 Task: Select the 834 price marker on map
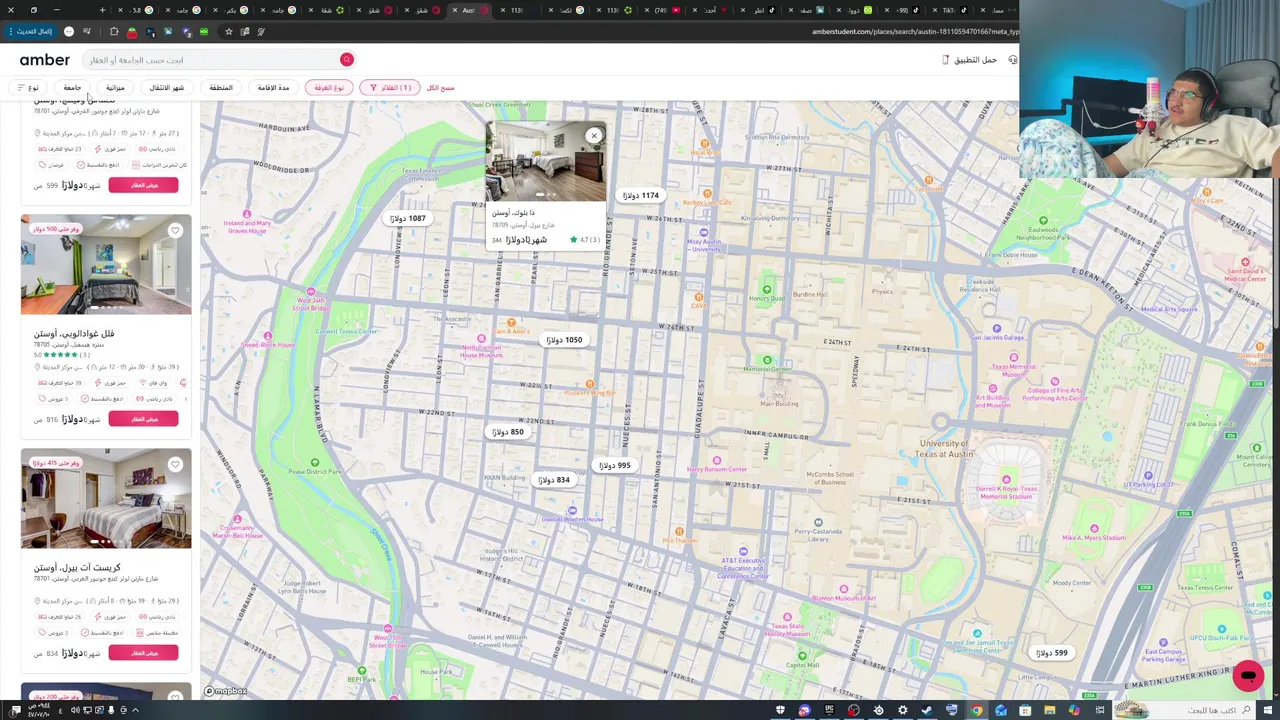(x=554, y=480)
